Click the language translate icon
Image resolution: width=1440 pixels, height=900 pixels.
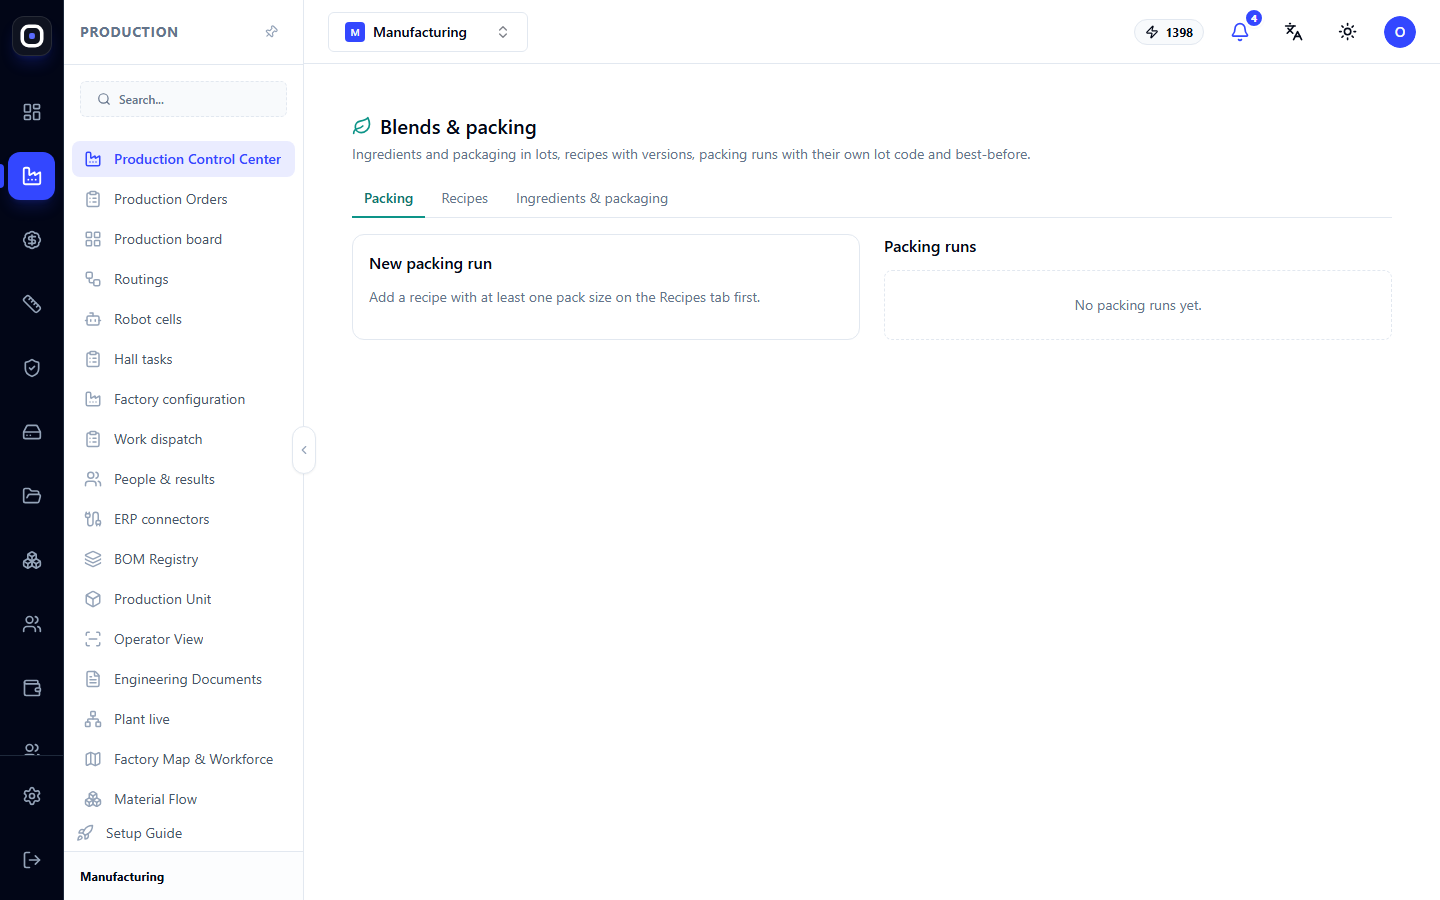coord(1294,32)
